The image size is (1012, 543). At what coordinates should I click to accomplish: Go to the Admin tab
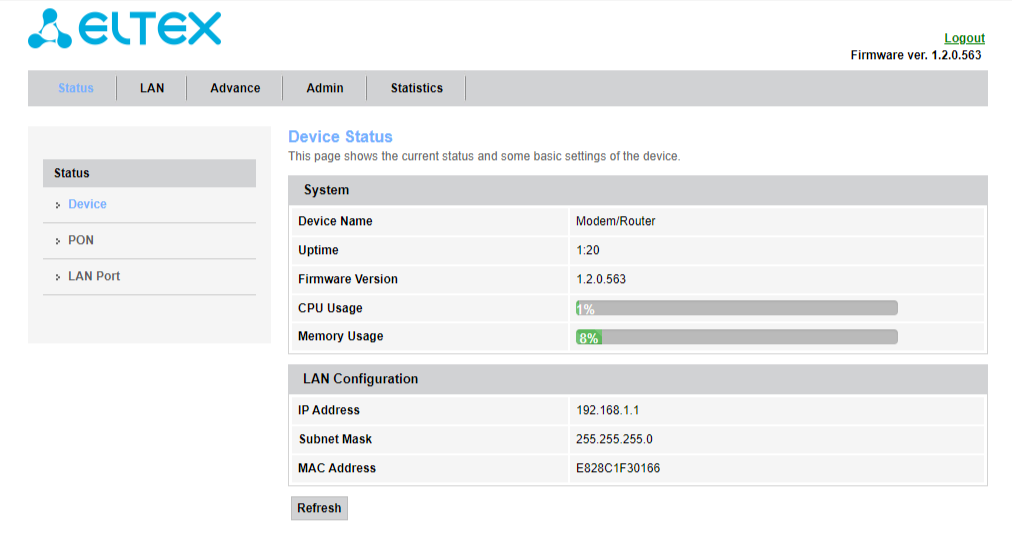tap(325, 88)
